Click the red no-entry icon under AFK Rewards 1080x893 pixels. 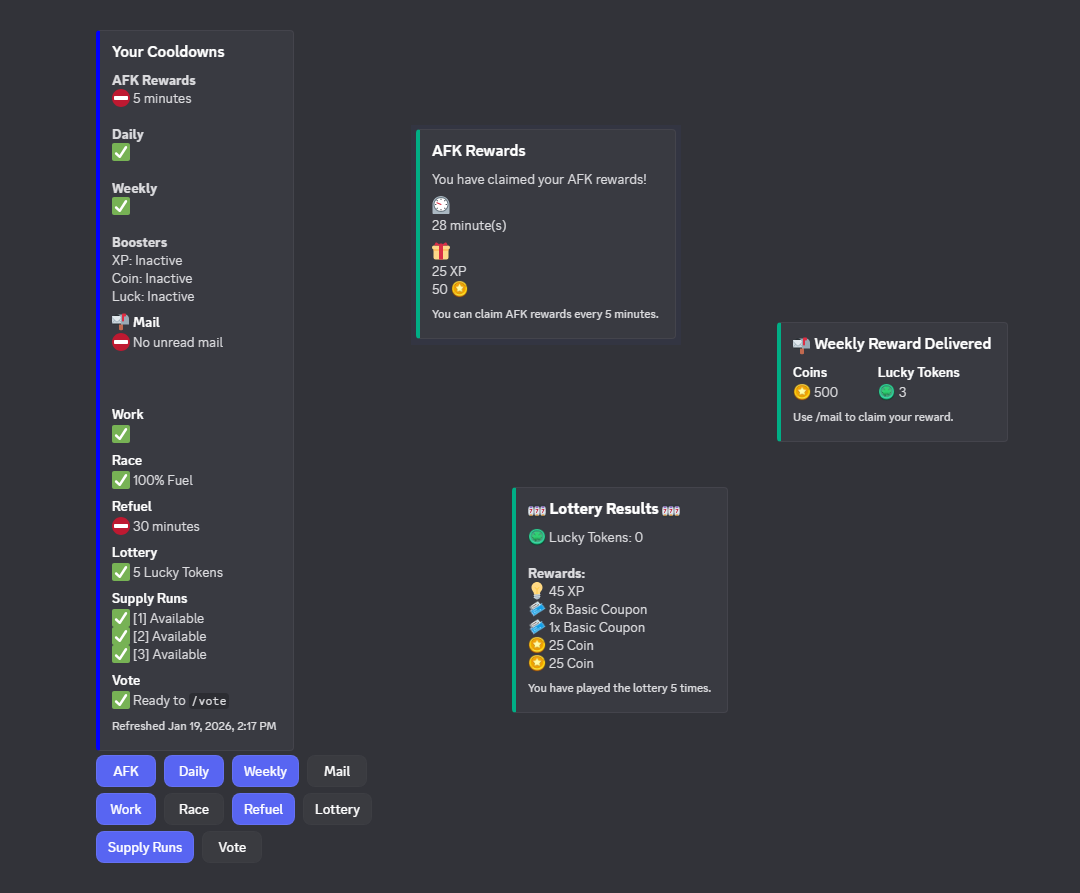[121, 98]
